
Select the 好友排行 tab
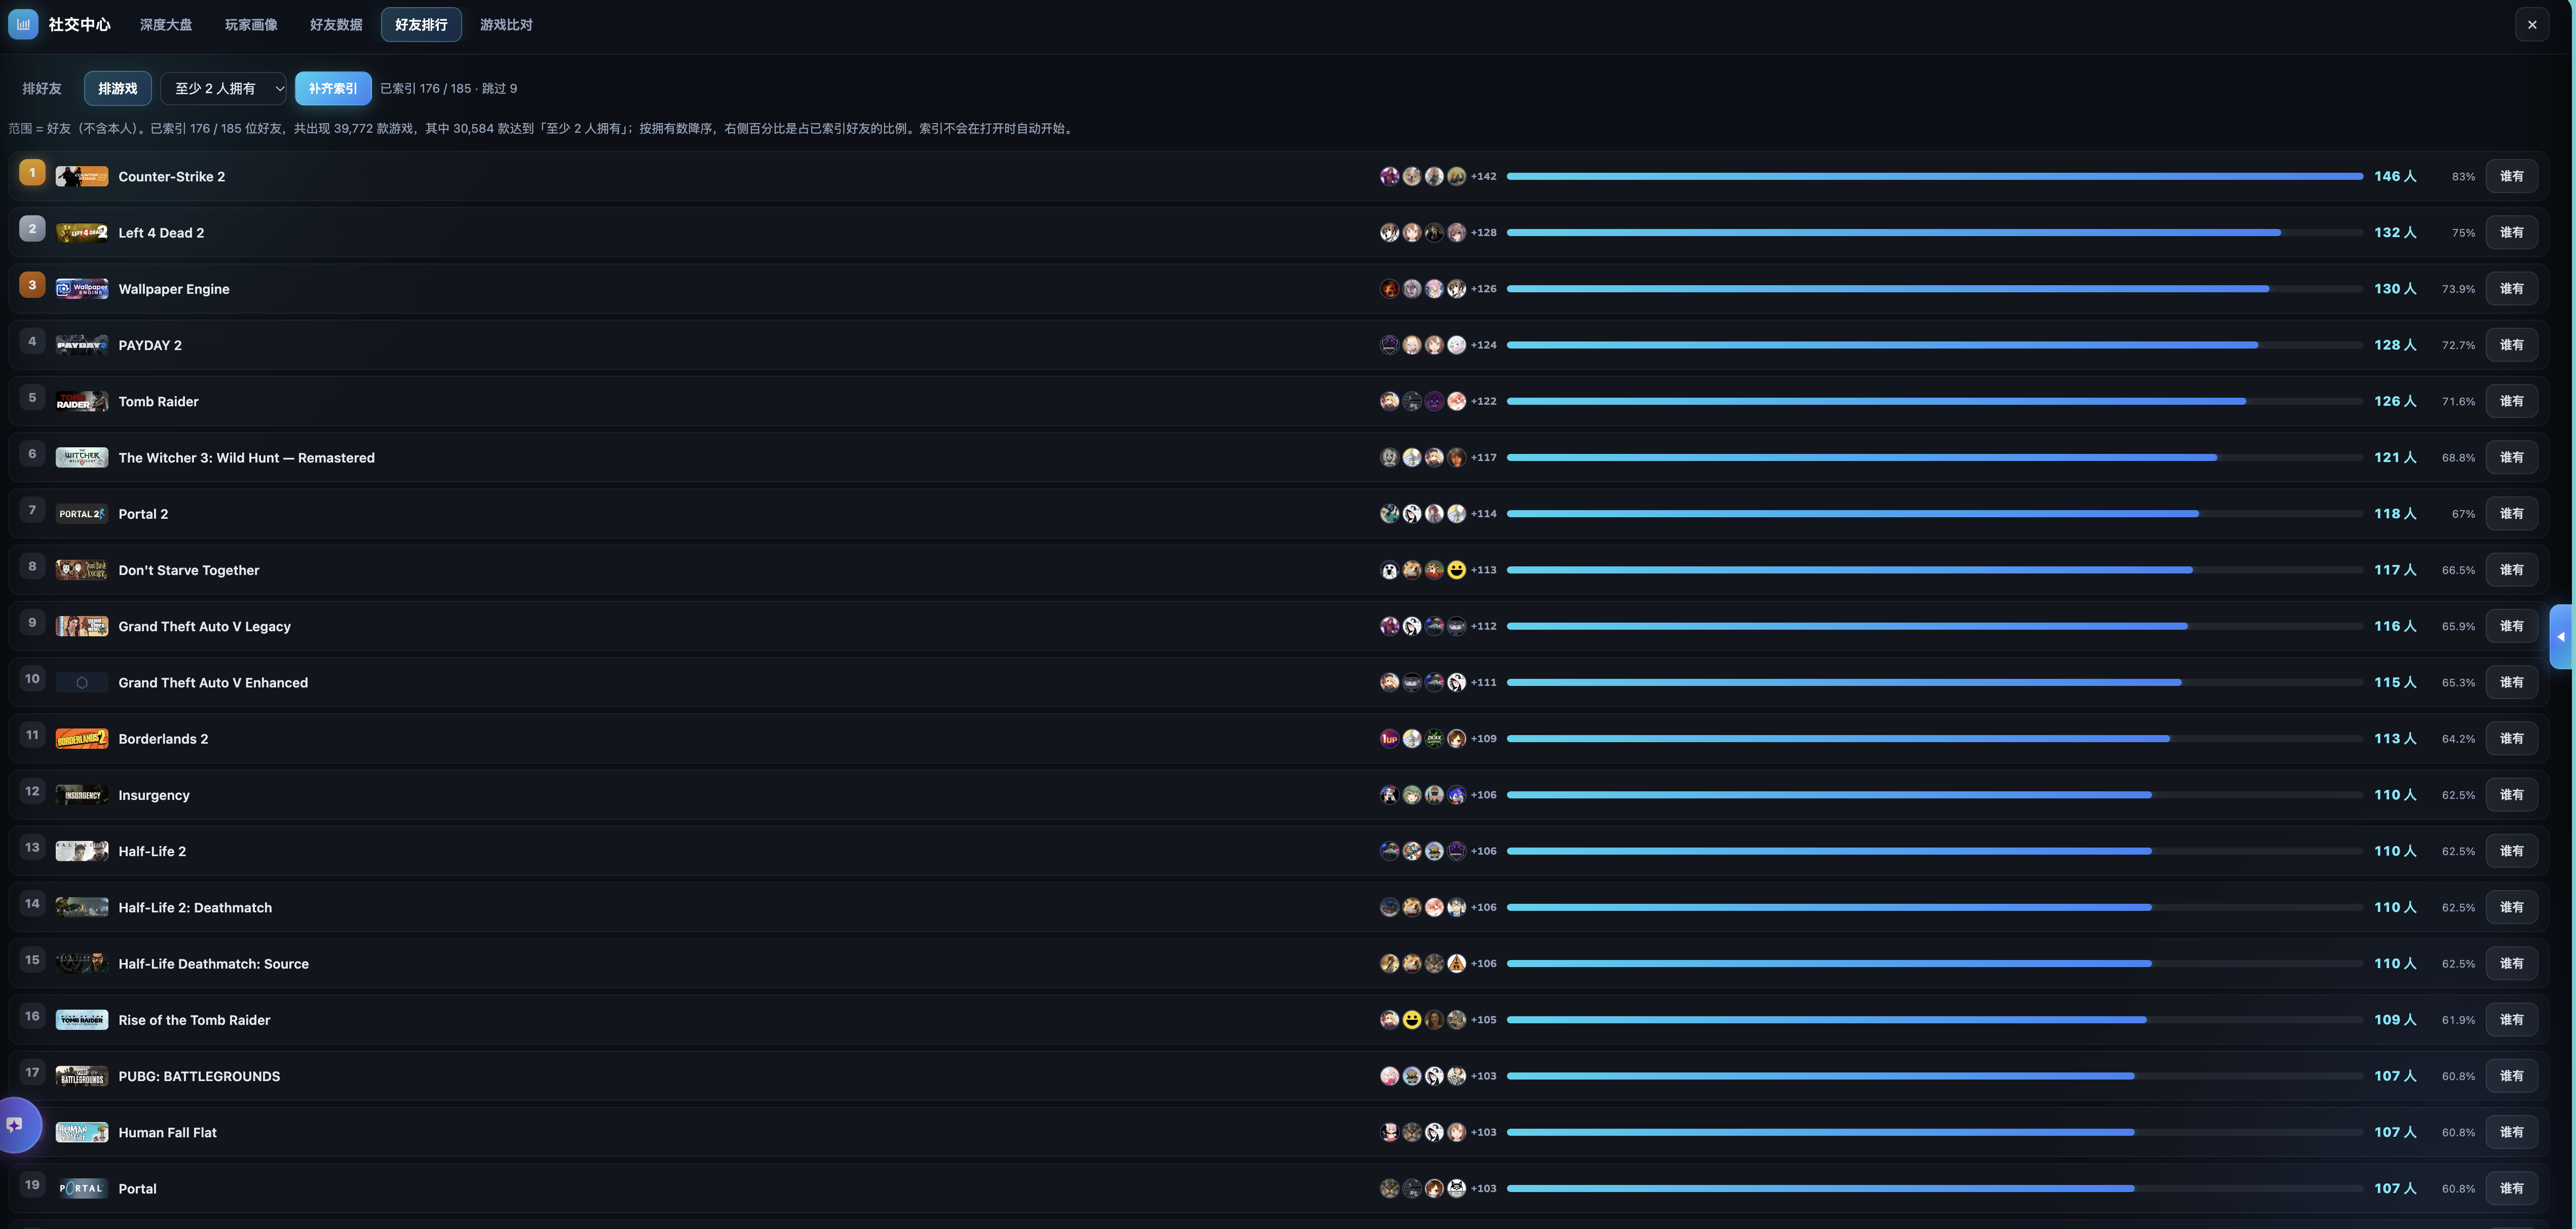[421, 24]
